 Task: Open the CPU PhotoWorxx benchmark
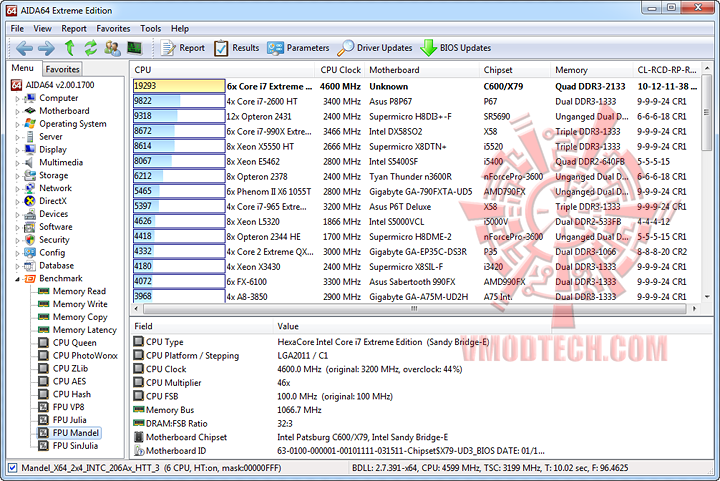click(85, 355)
